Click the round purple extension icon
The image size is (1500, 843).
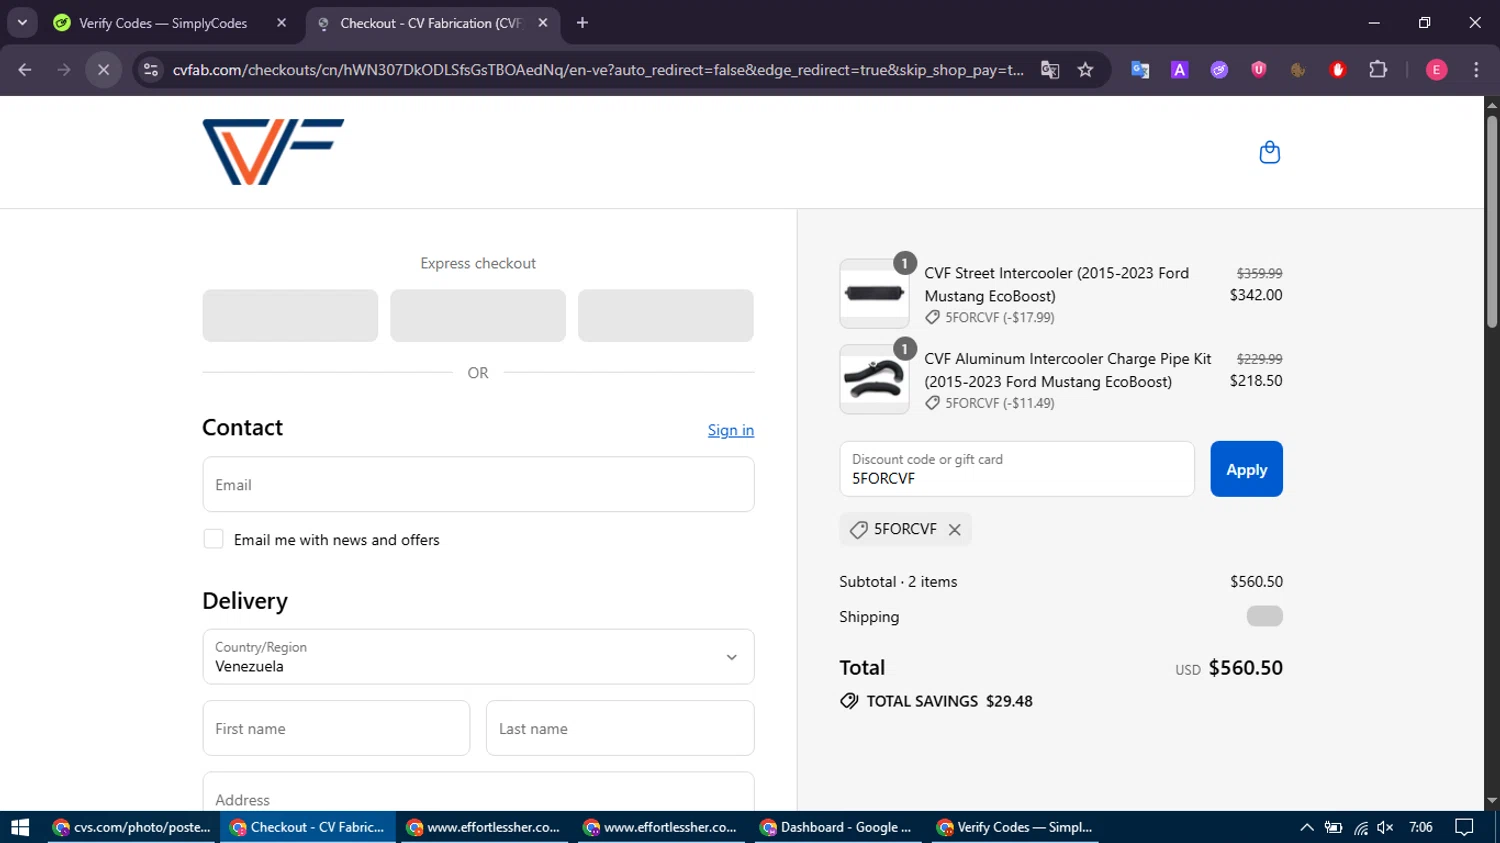pyautogui.click(x=1219, y=70)
